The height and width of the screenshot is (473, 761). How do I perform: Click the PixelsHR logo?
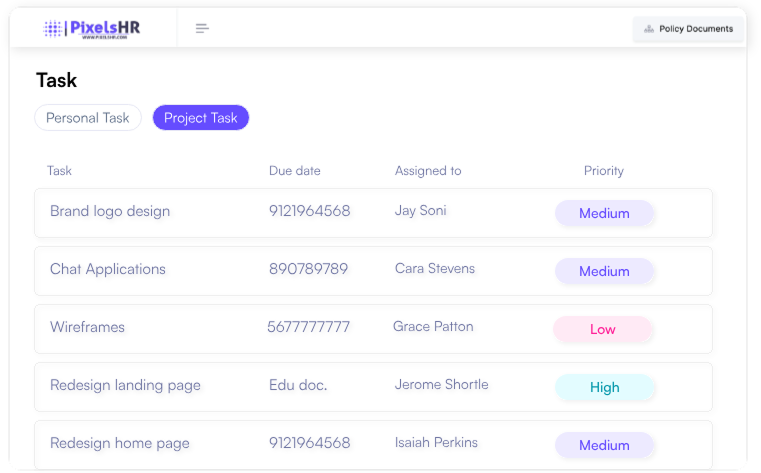pyautogui.click(x=92, y=29)
